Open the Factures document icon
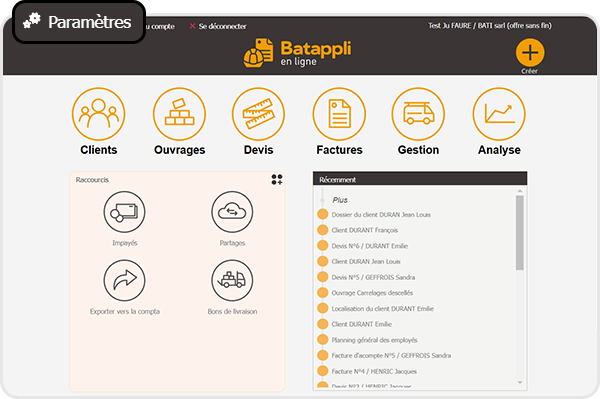The width and height of the screenshot is (600, 399). click(339, 114)
